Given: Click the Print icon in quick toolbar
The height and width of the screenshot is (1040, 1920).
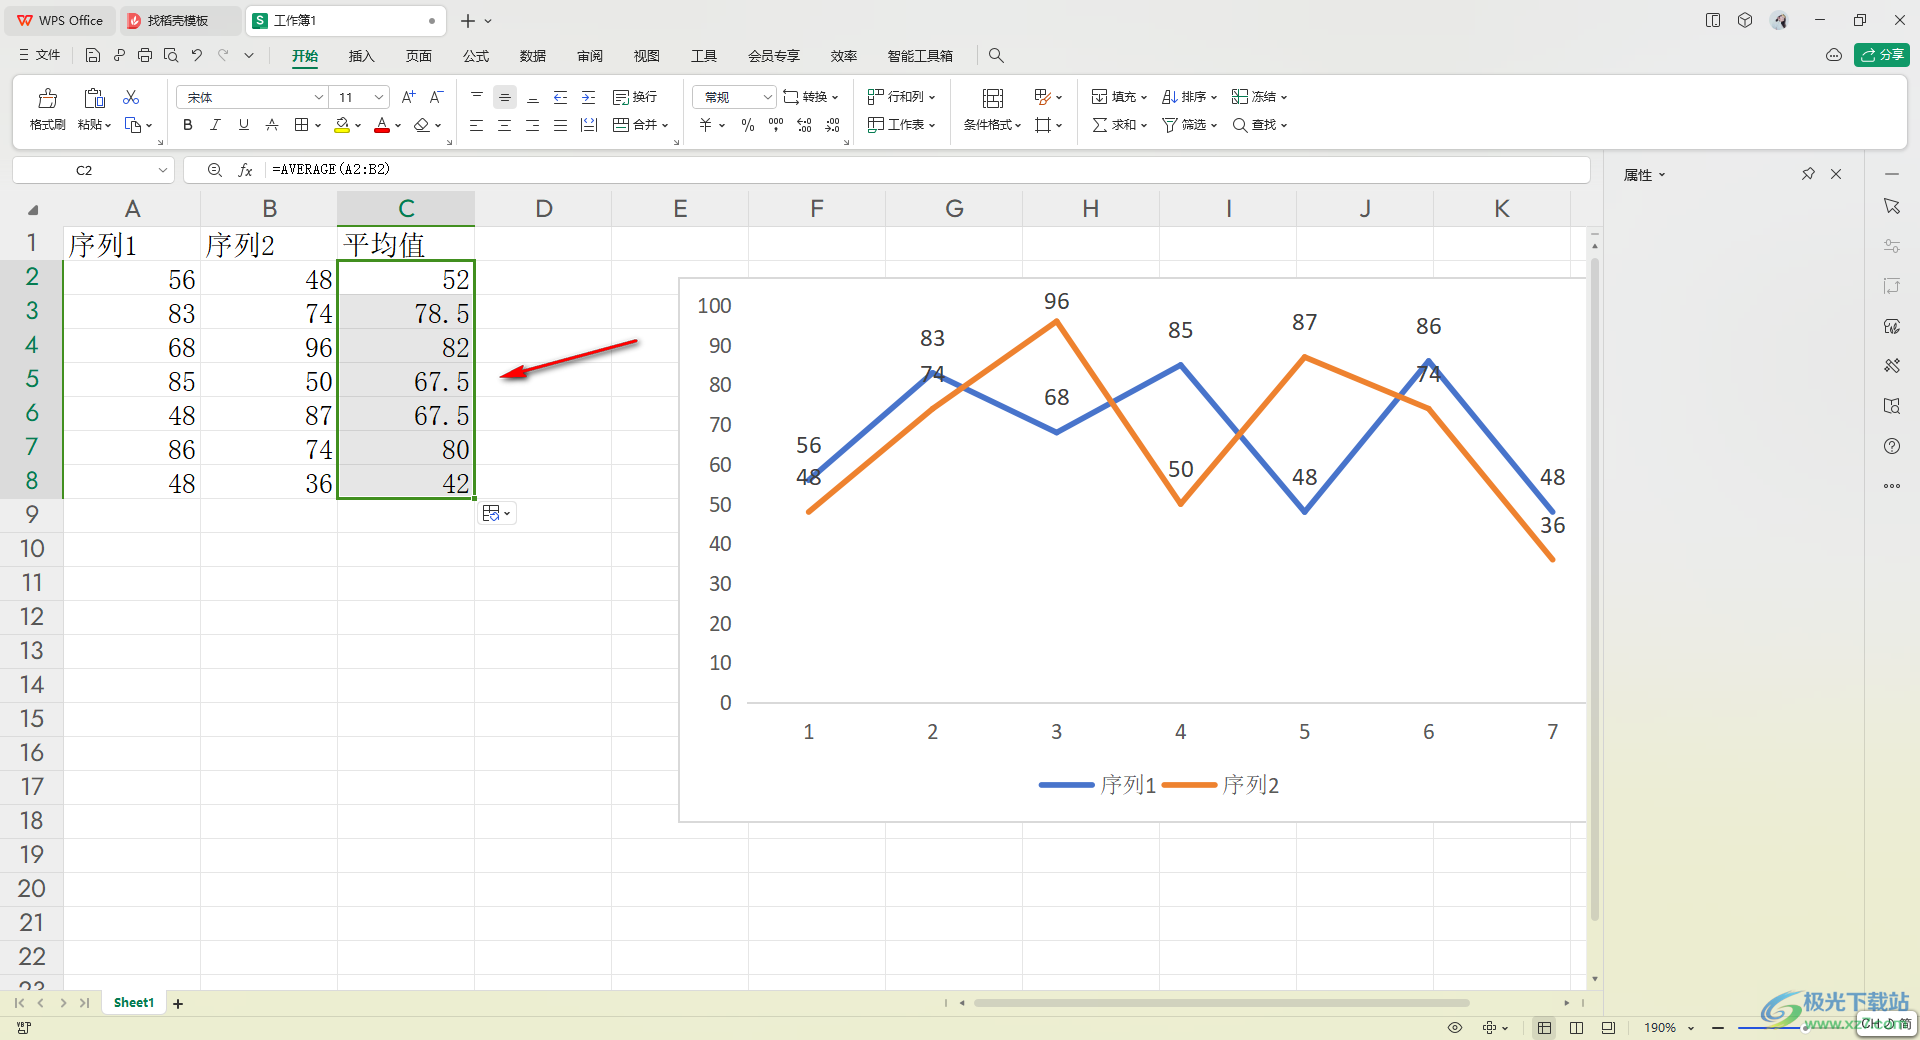Looking at the screenshot, I should [145, 56].
